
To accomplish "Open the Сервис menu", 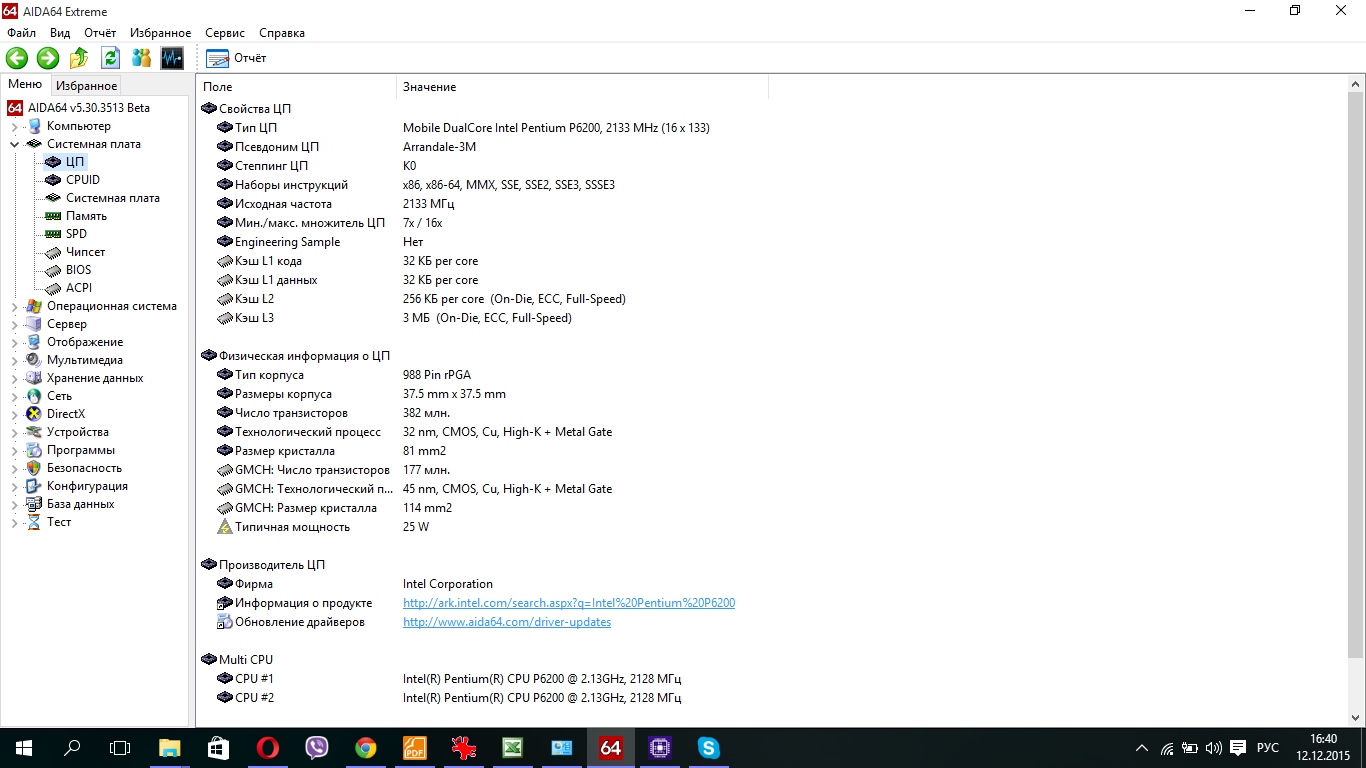I will pos(225,33).
